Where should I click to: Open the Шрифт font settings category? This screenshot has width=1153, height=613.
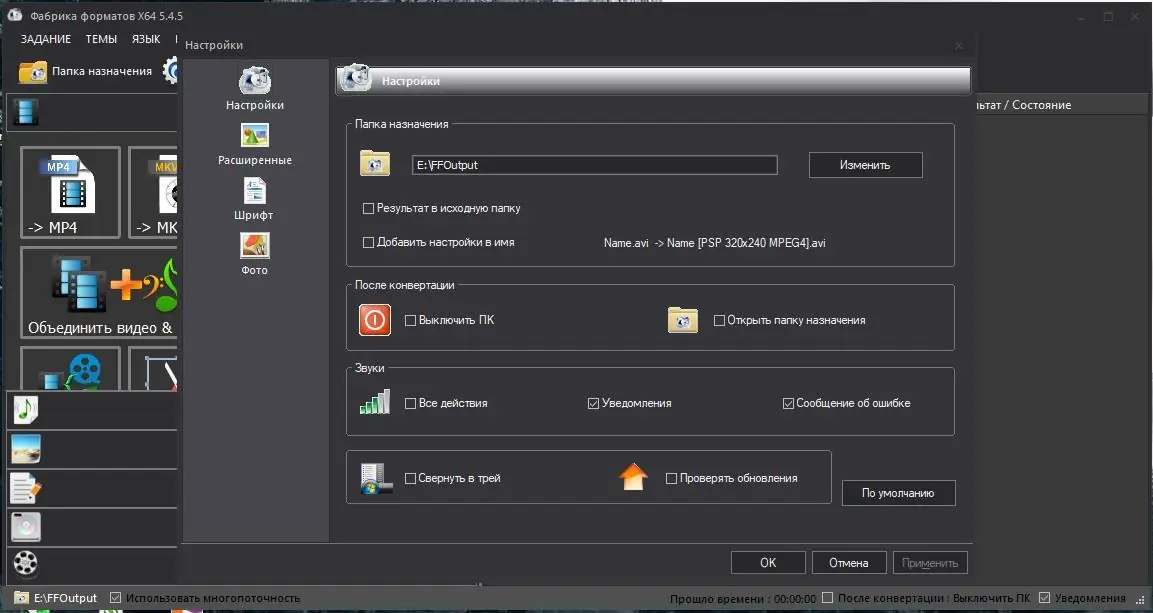(254, 199)
